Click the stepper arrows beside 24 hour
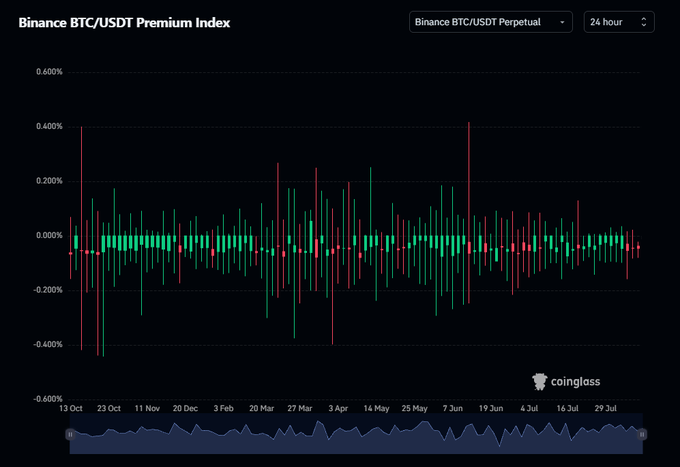 coord(644,22)
